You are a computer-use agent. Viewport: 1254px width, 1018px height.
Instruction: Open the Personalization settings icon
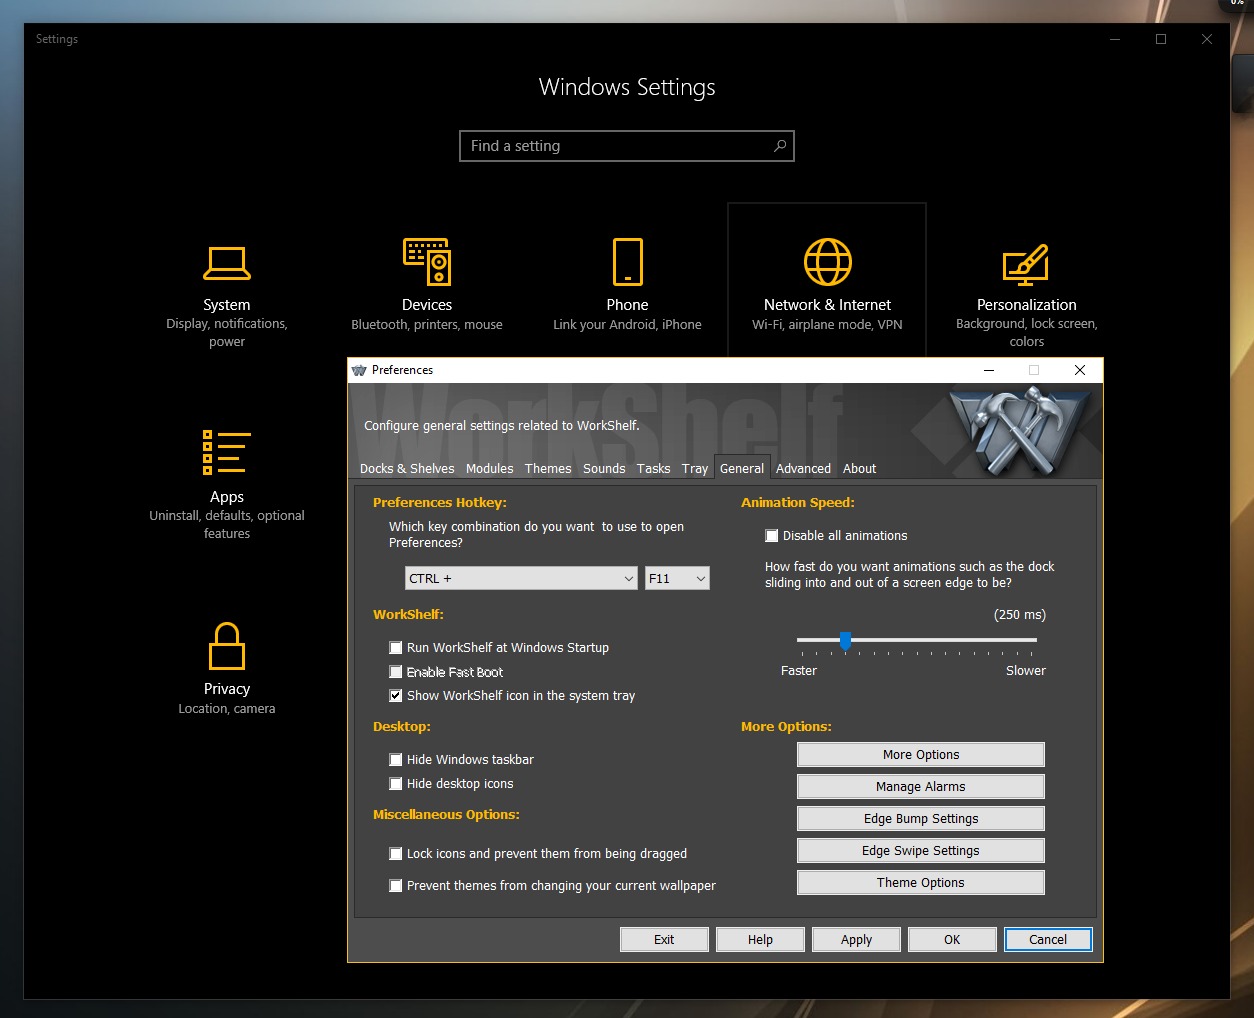pyautogui.click(x=1026, y=264)
